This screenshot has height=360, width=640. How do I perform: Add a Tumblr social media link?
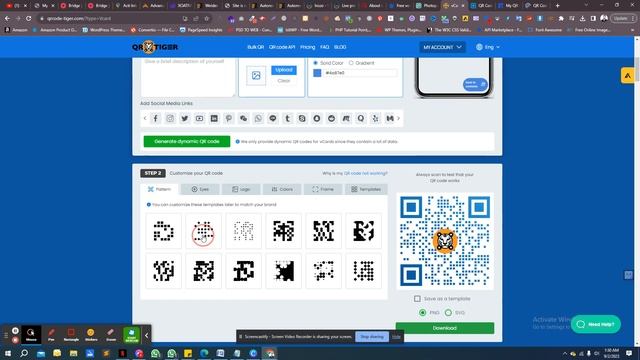tap(287, 118)
